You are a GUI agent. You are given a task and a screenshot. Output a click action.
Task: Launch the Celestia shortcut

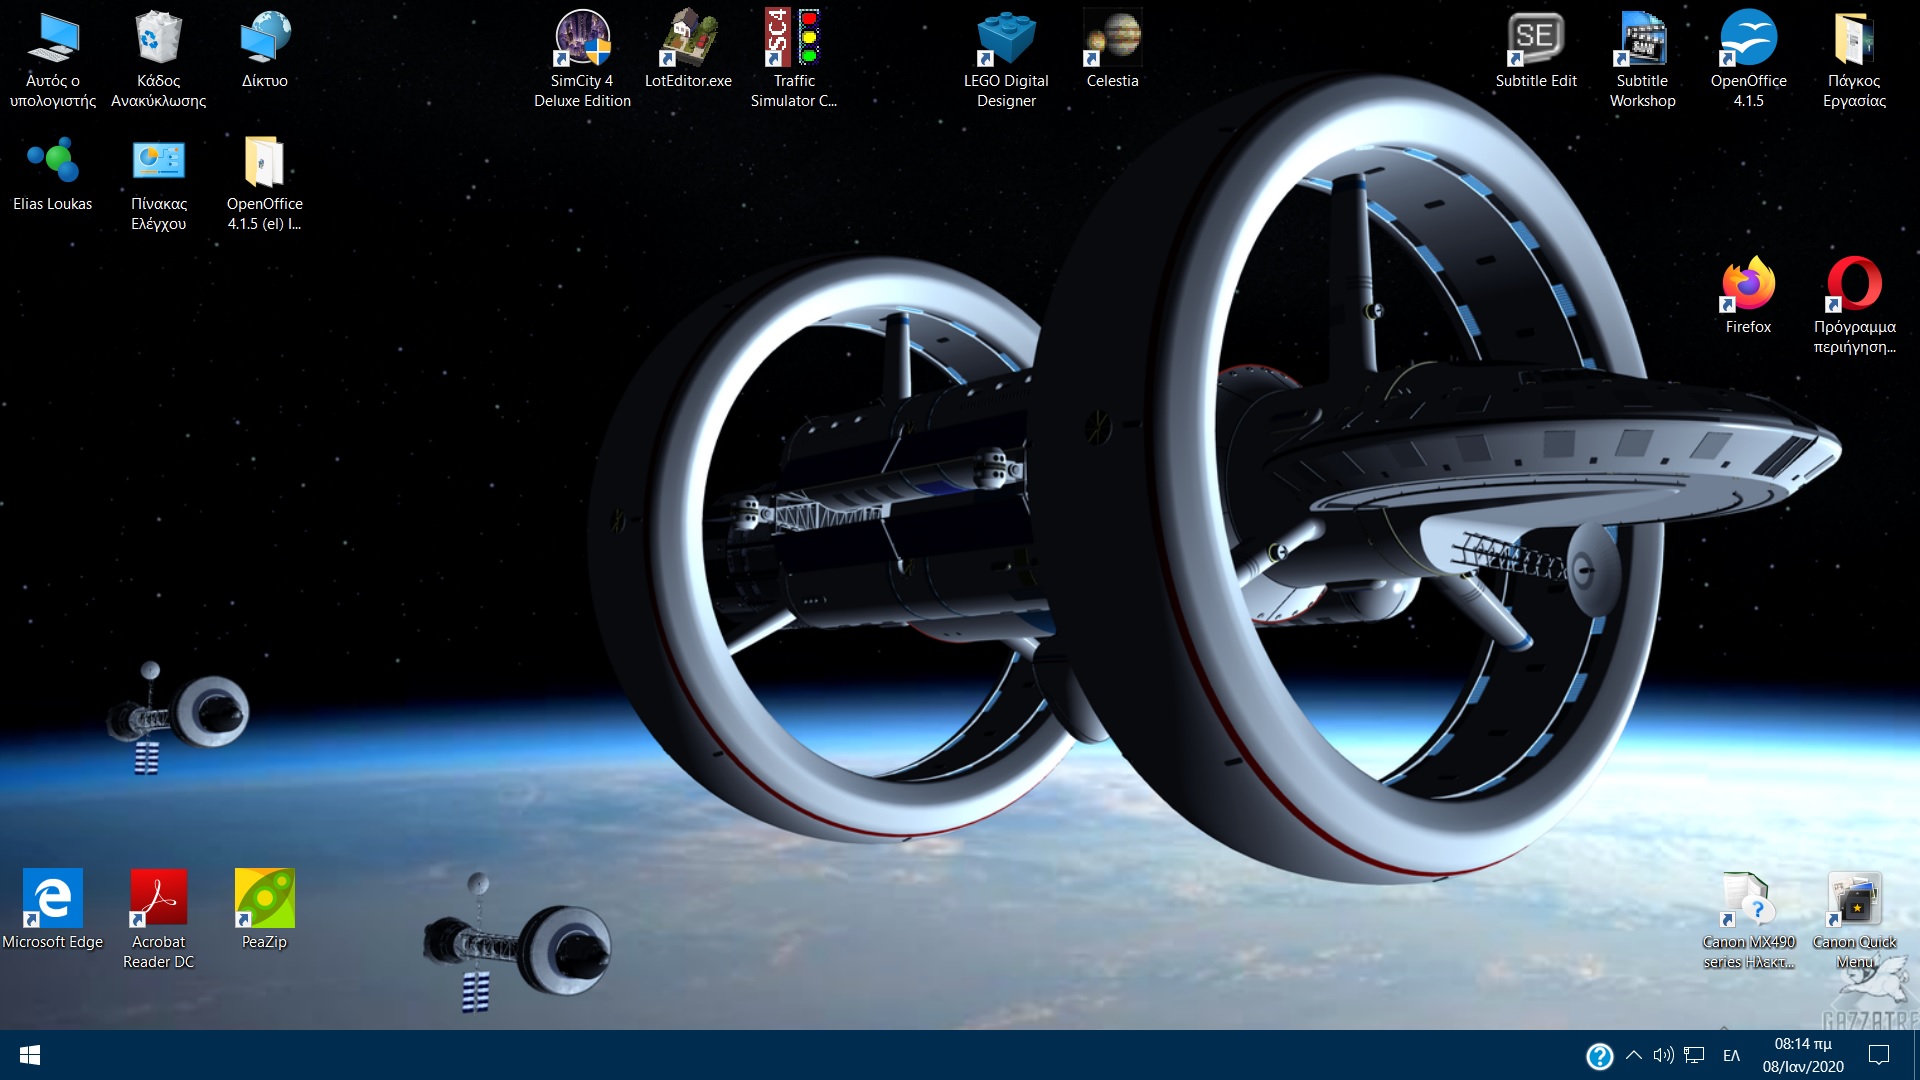1112,50
